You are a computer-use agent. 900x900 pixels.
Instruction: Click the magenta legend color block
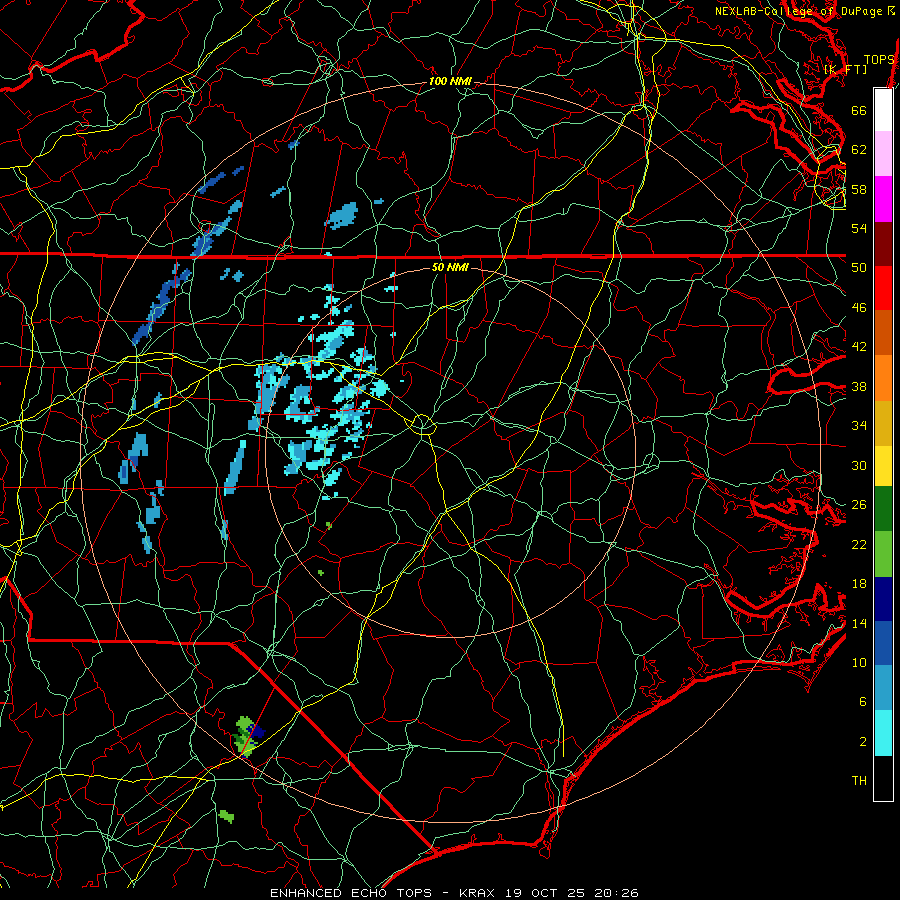coord(883,199)
